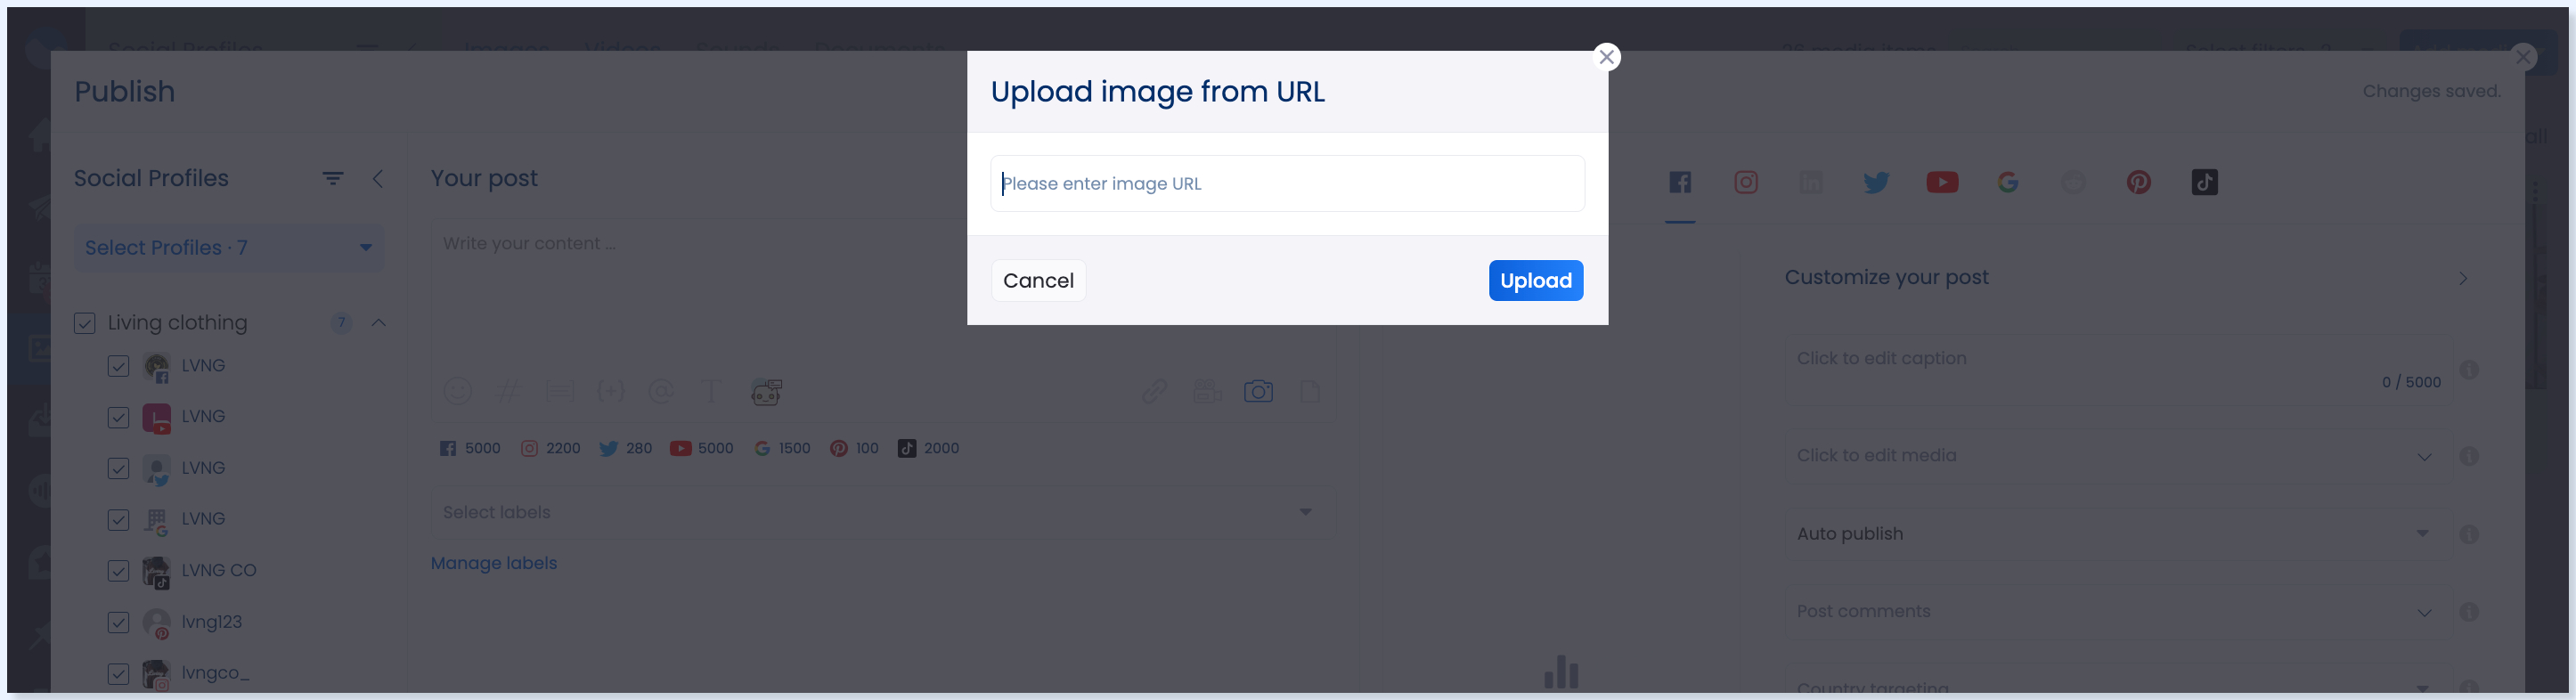Close the Upload image dialog
The width and height of the screenshot is (2576, 700).
1606,57
